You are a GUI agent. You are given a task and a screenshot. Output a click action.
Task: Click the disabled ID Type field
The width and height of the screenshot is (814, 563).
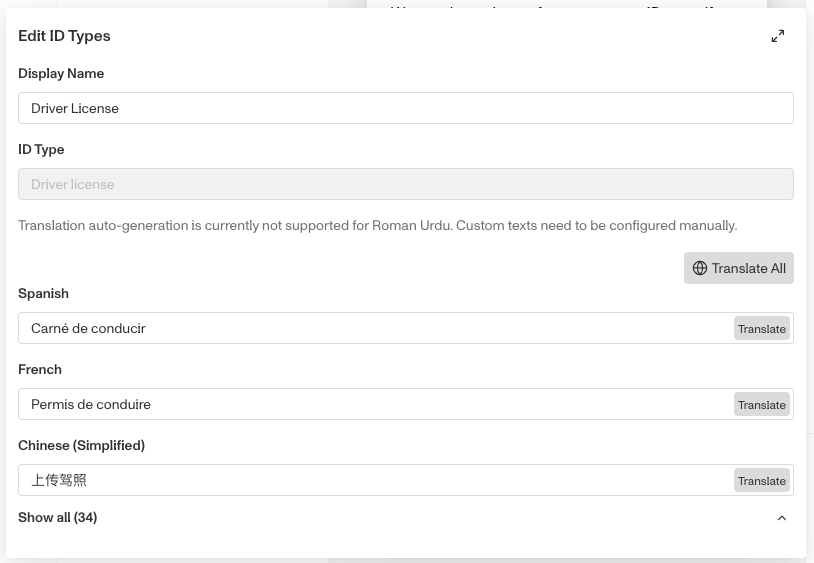point(405,184)
